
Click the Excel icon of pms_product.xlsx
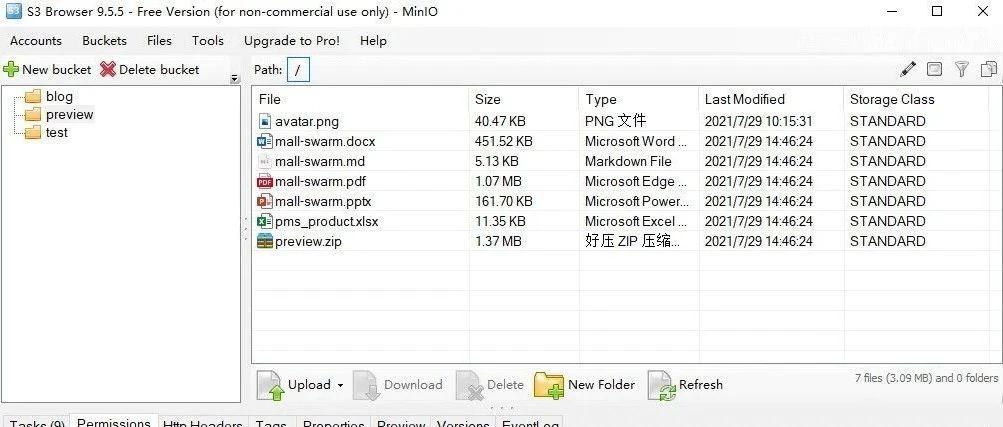pos(264,222)
